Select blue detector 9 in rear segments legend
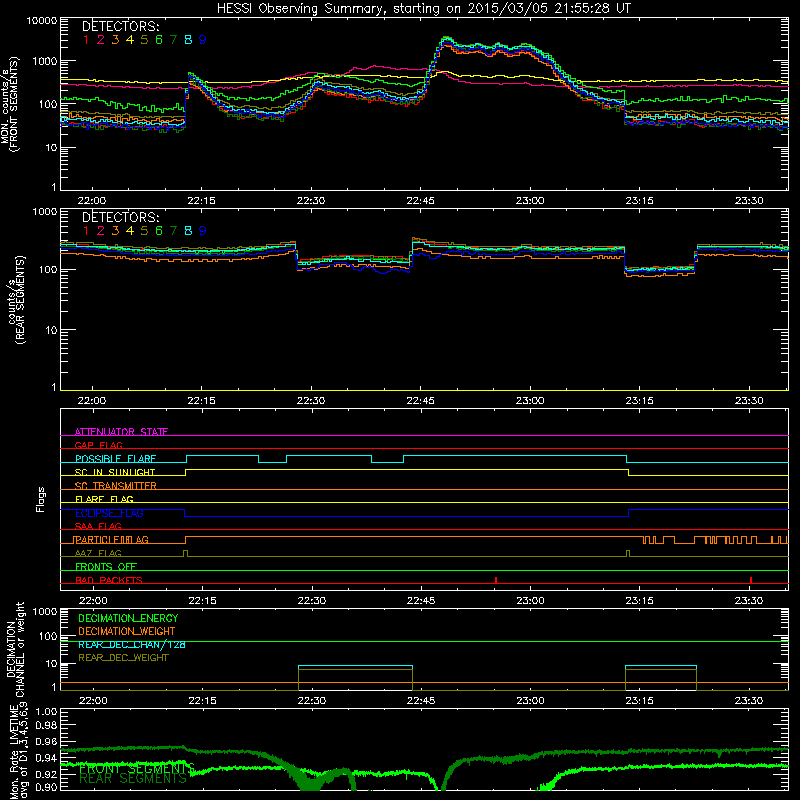800x800 pixels. (x=203, y=231)
